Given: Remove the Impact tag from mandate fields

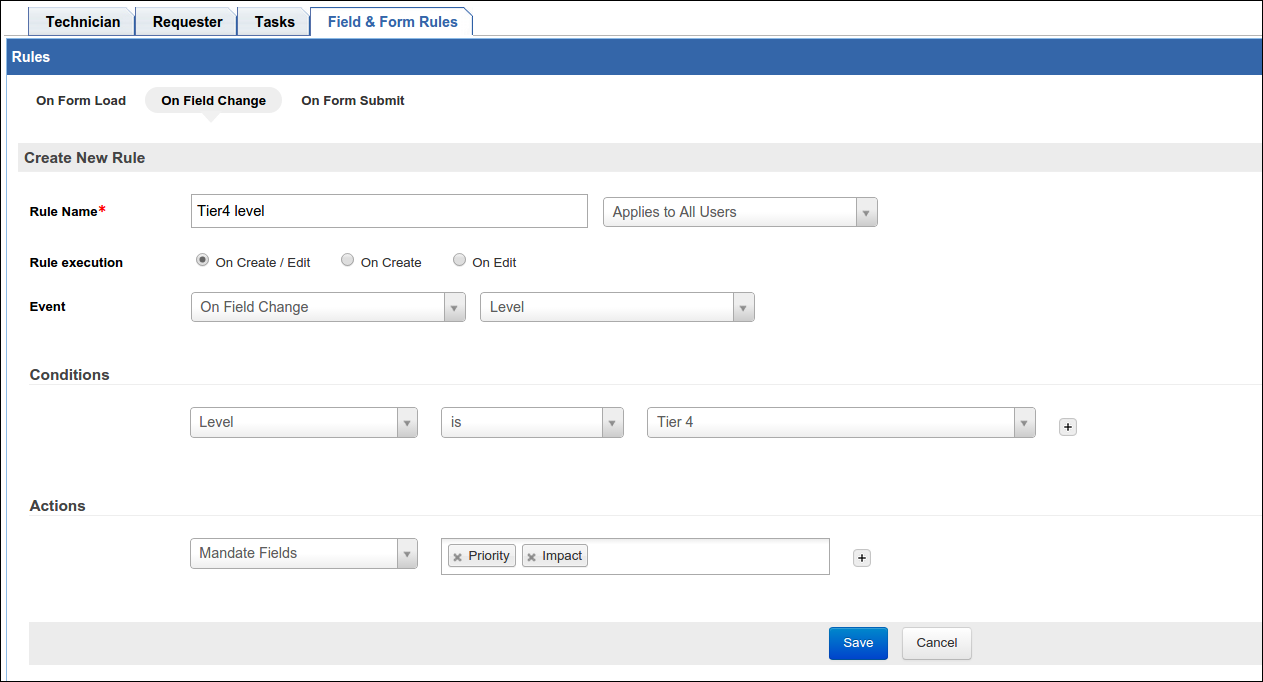Looking at the screenshot, I should 531,557.
